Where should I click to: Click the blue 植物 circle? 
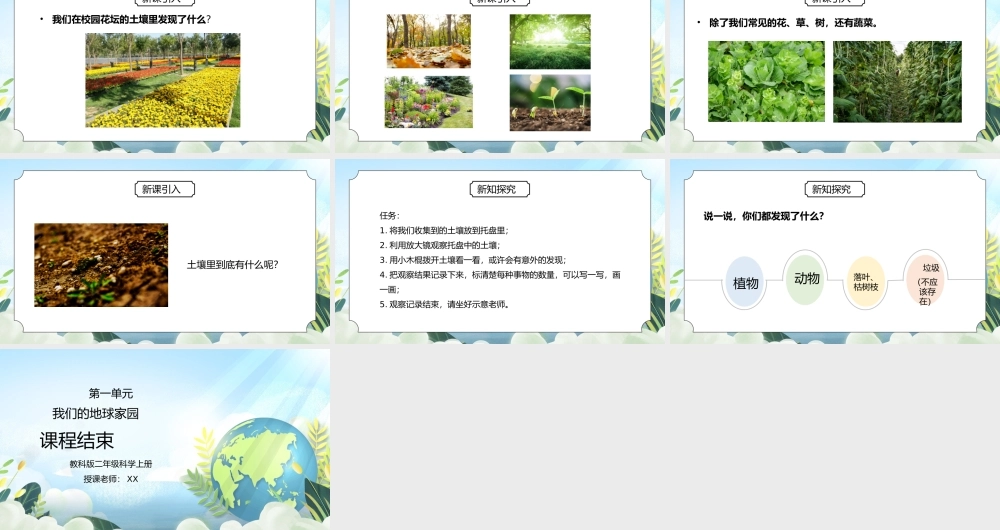coord(745,283)
